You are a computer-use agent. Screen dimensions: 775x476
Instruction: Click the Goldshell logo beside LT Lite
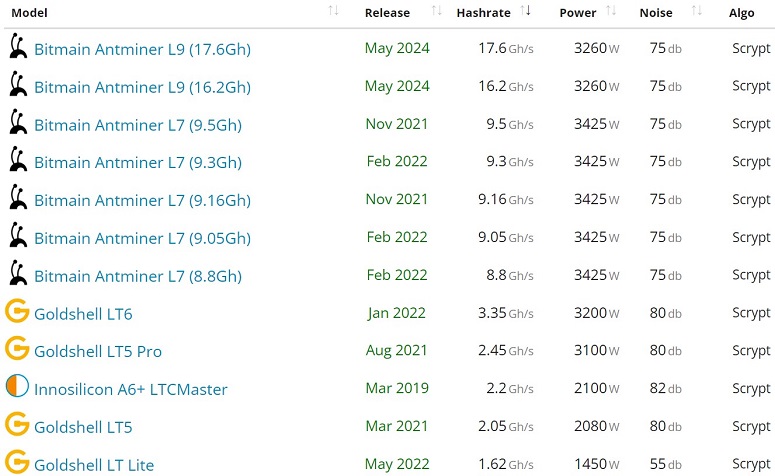point(17,463)
